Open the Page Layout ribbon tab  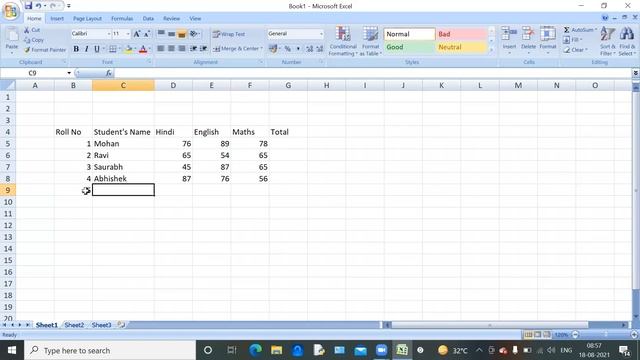87,19
